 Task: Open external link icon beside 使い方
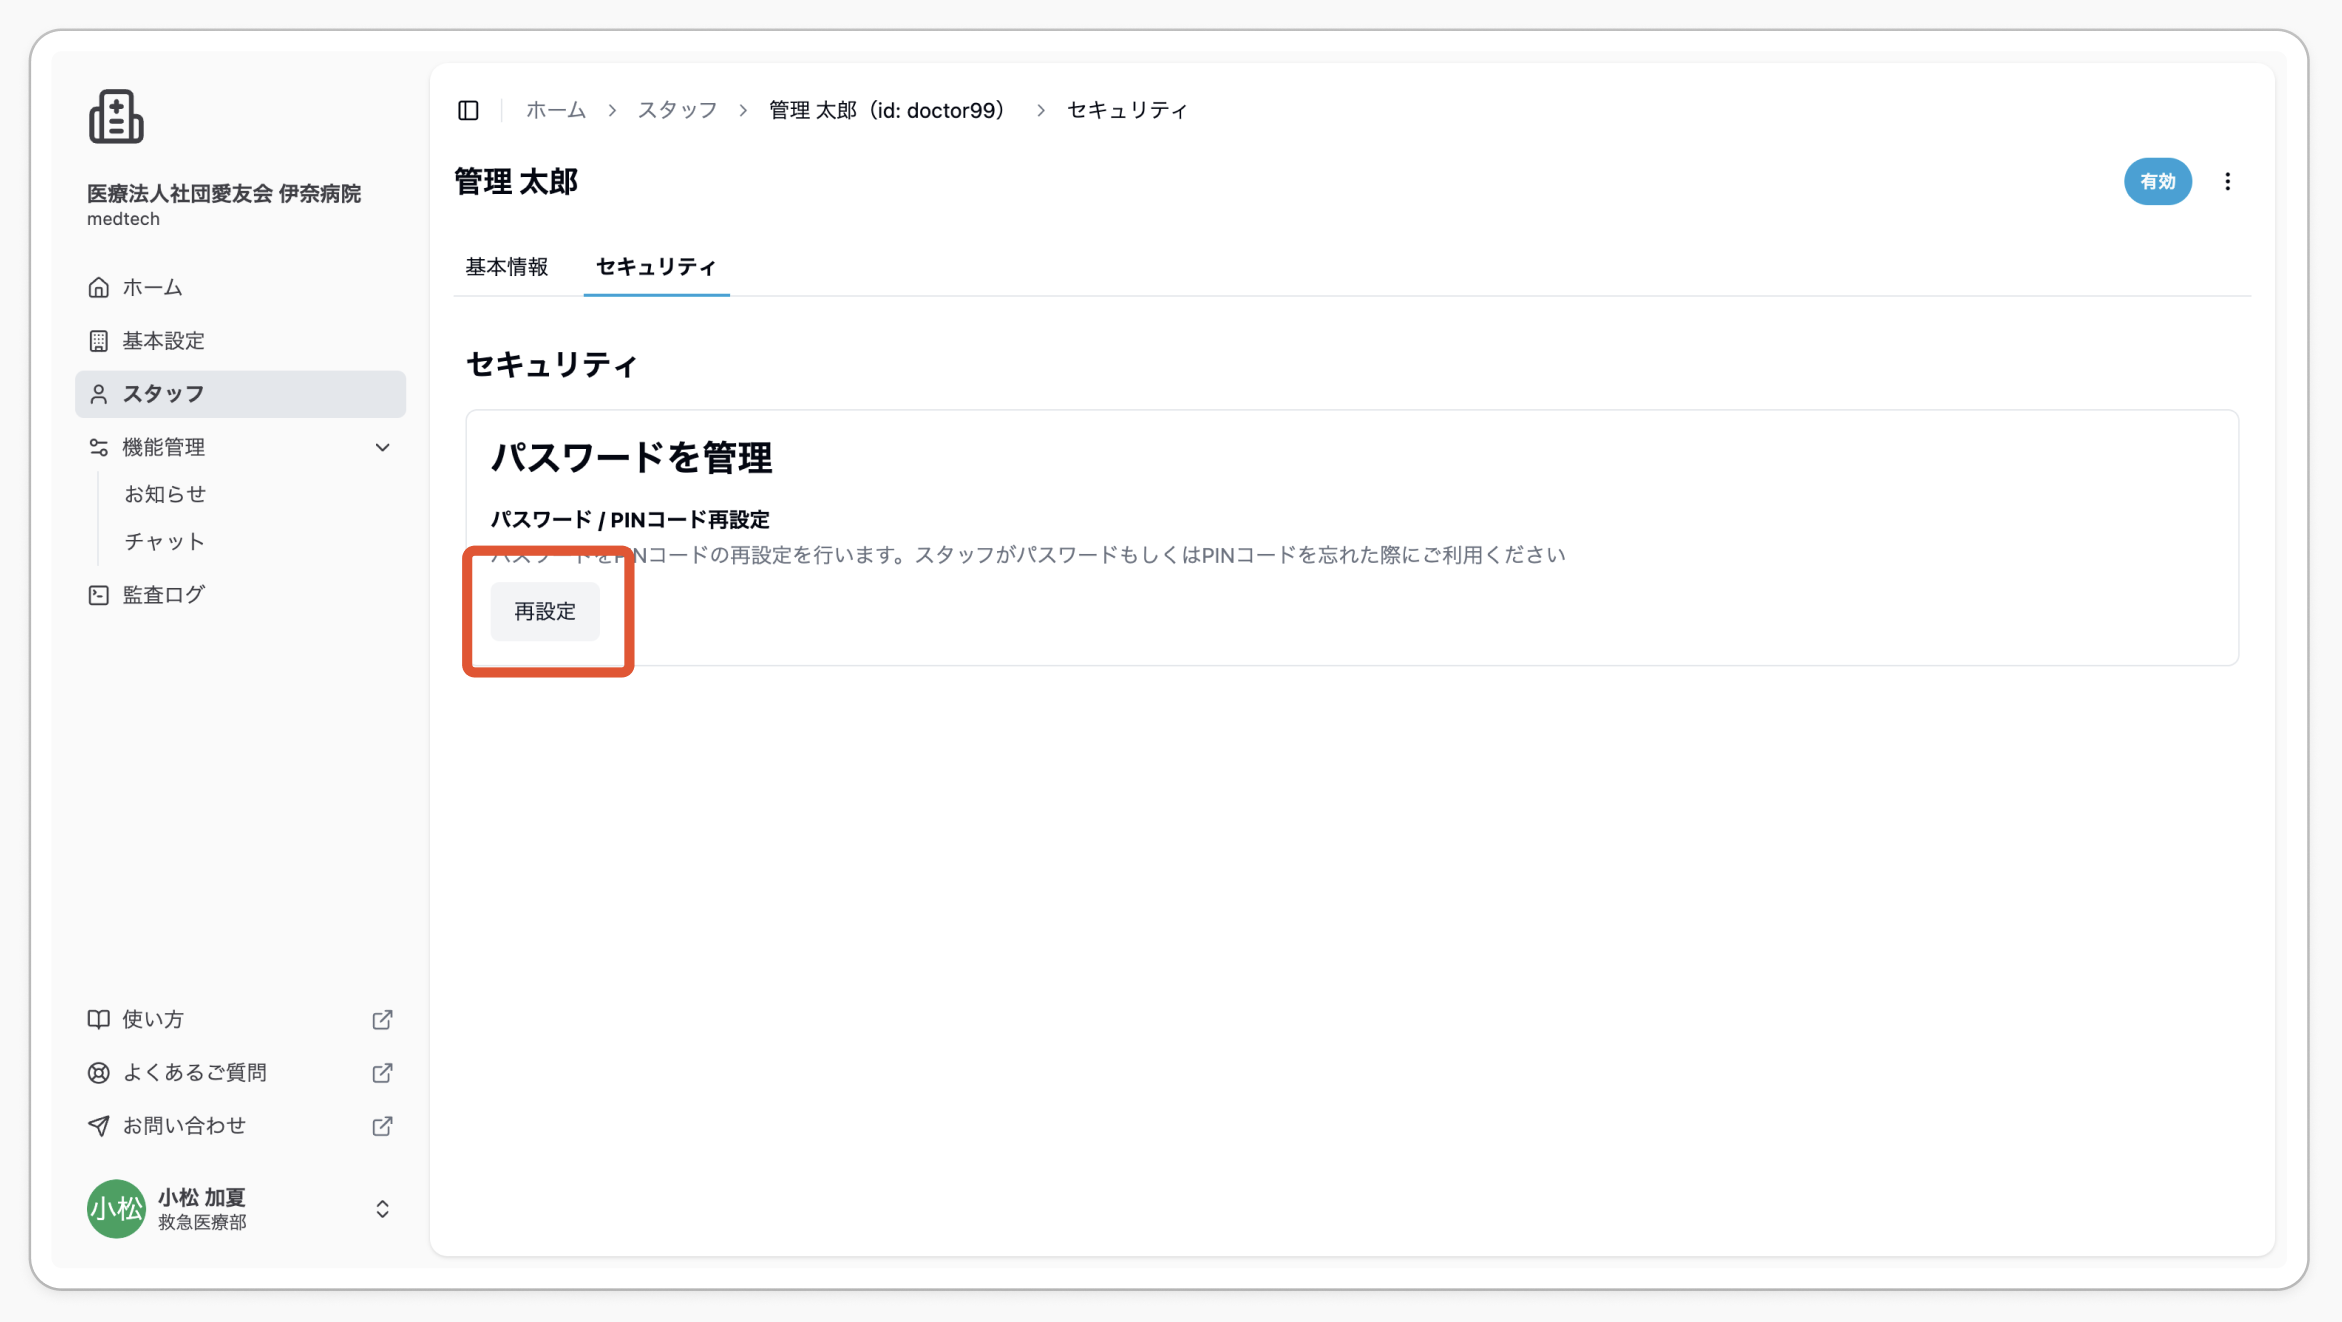[382, 1019]
